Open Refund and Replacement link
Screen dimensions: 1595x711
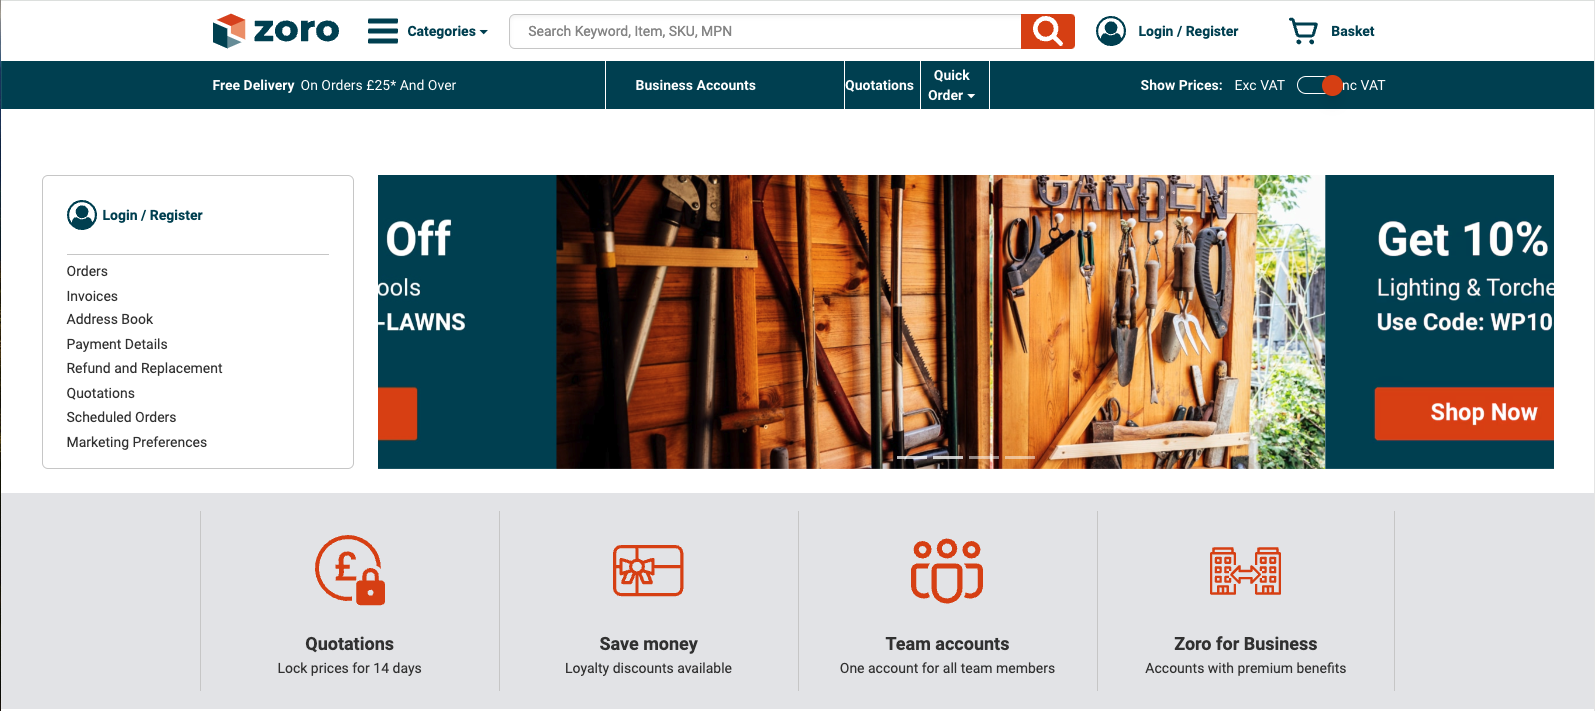(145, 368)
